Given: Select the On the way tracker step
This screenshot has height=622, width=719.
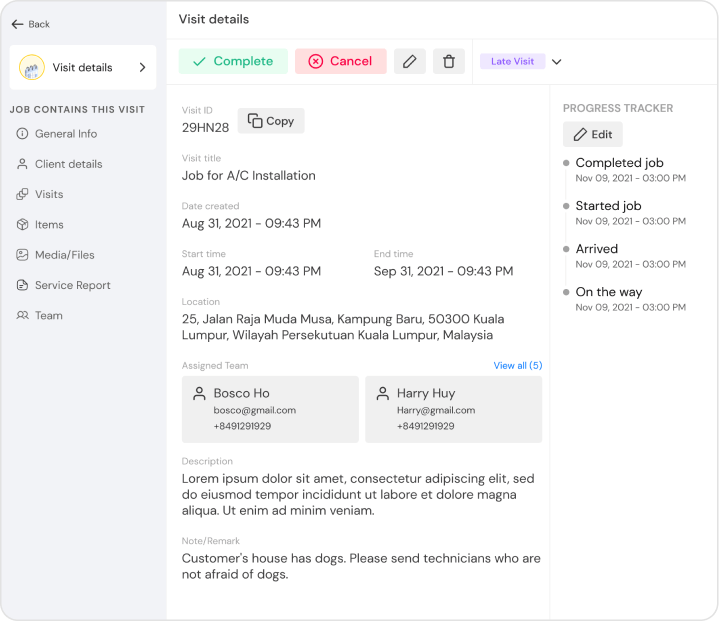Looking at the screenshot, I should click(x=608, y=292).
